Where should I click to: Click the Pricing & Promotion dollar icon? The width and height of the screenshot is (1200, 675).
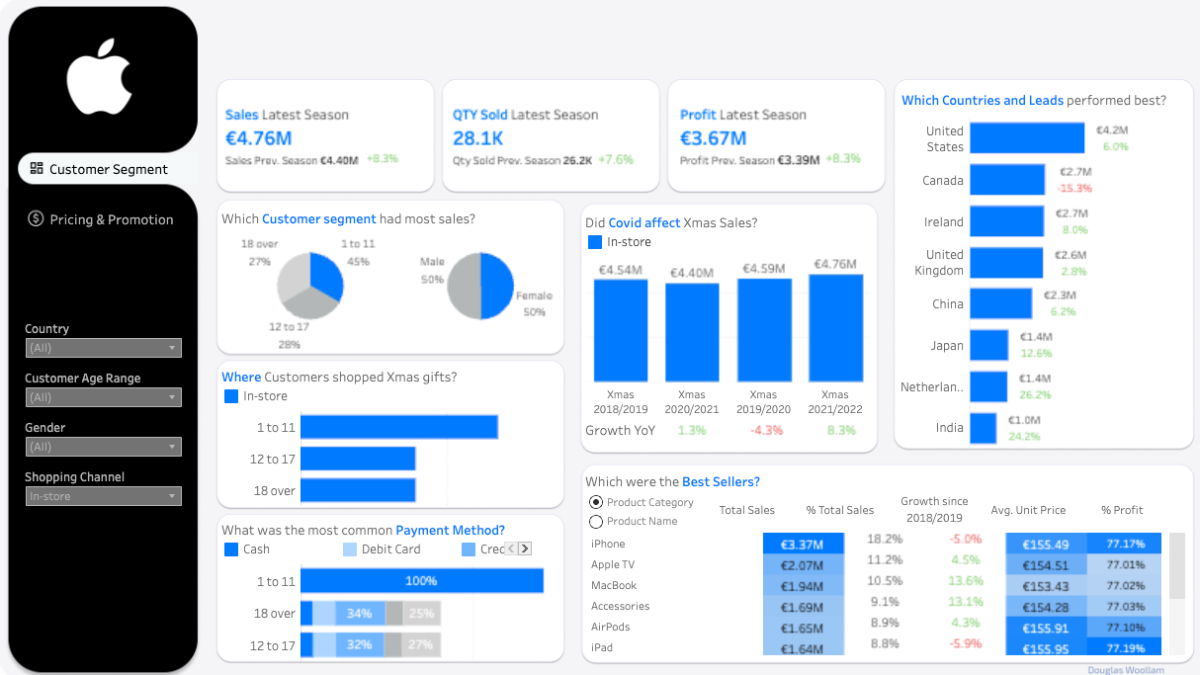(36, 219)
